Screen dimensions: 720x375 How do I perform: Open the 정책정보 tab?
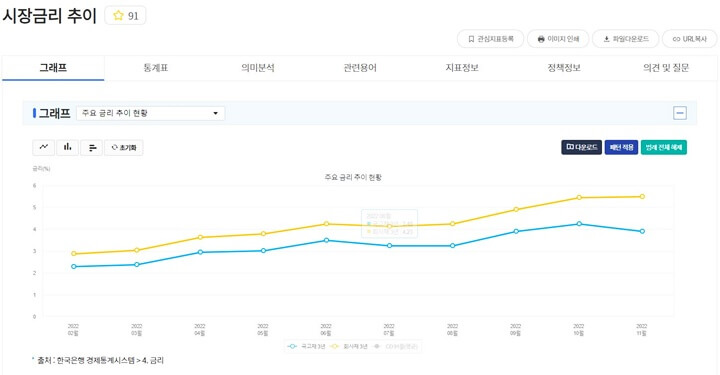click(564, 68)
